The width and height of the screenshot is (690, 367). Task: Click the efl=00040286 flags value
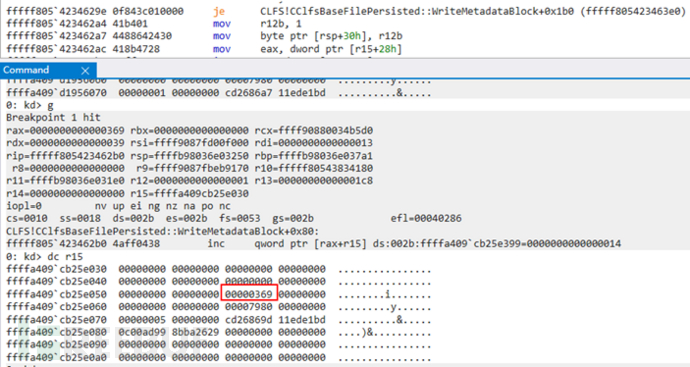pos(426,218)
